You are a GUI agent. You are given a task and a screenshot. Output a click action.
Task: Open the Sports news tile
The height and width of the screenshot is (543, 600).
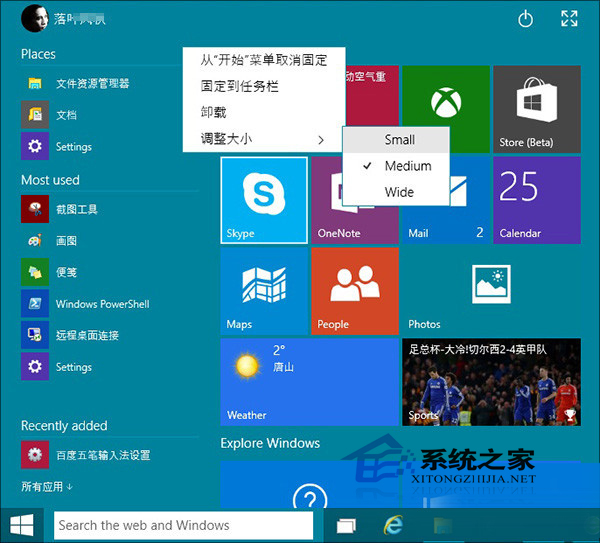click(x=492, y=382)
